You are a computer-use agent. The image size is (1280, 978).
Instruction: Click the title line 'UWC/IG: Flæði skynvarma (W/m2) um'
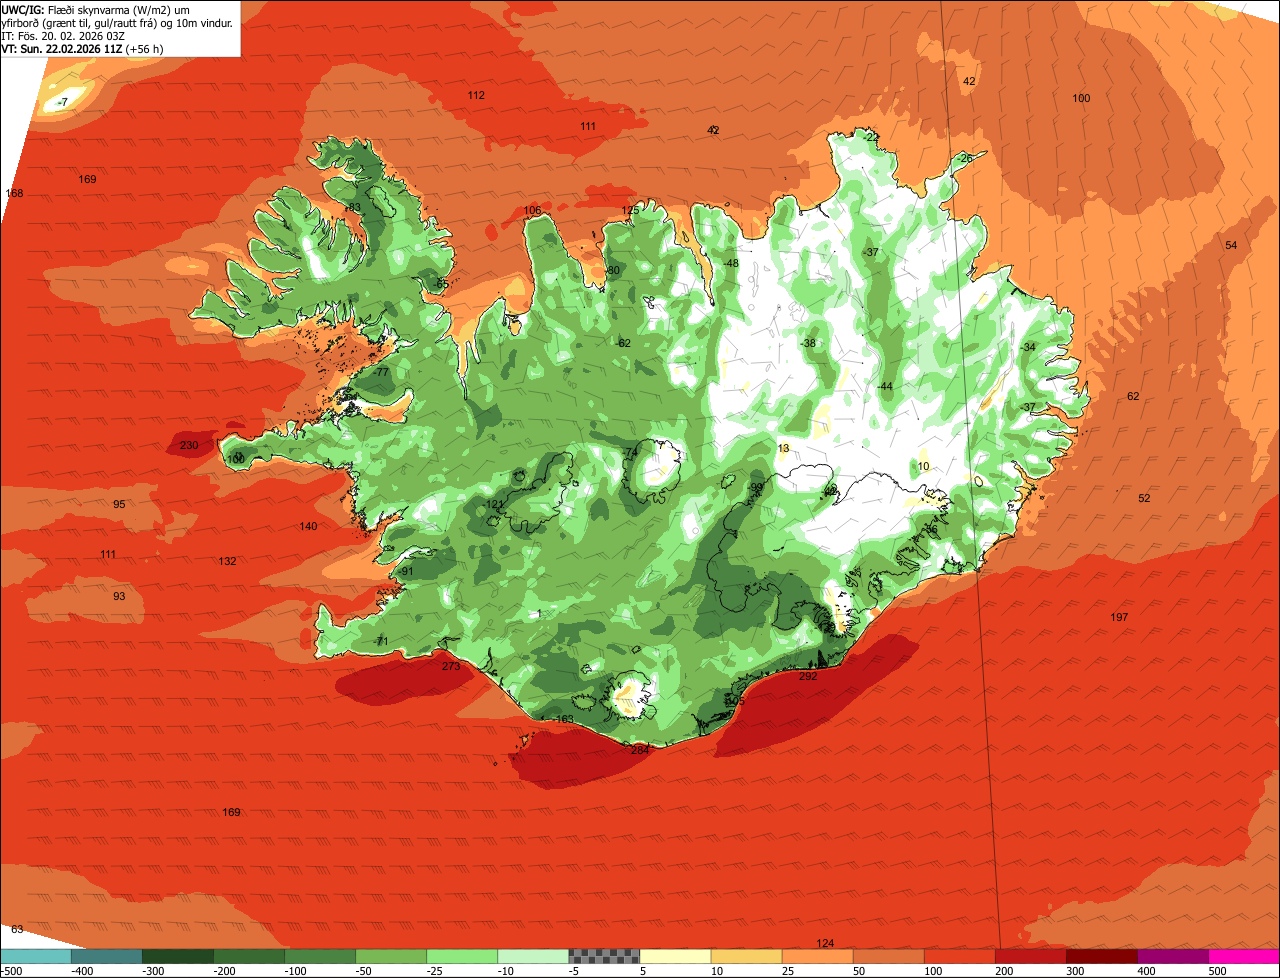click(96, 9)
